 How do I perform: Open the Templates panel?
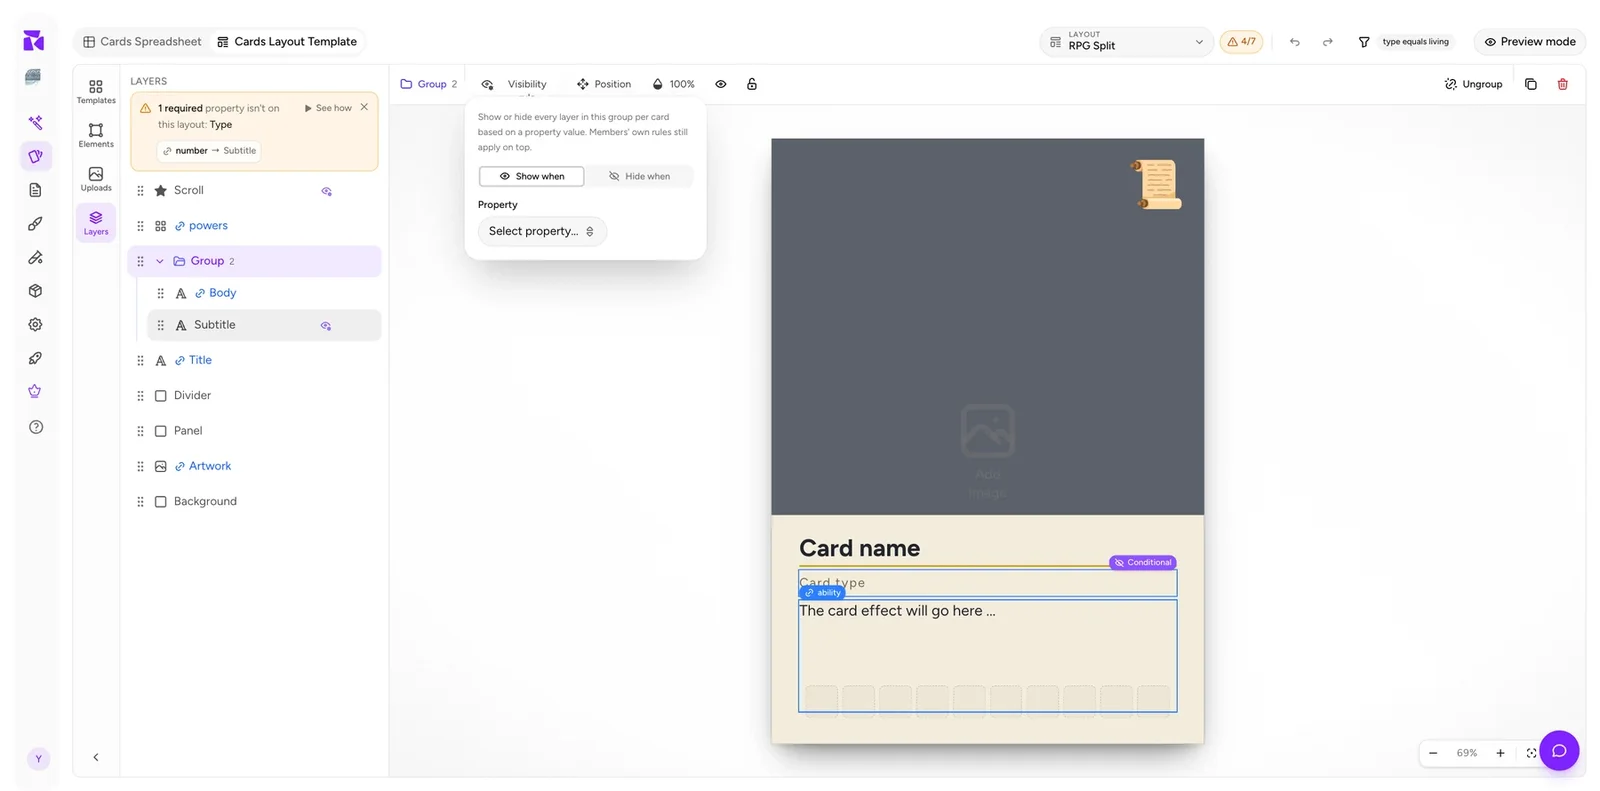[x=96, y=91]
